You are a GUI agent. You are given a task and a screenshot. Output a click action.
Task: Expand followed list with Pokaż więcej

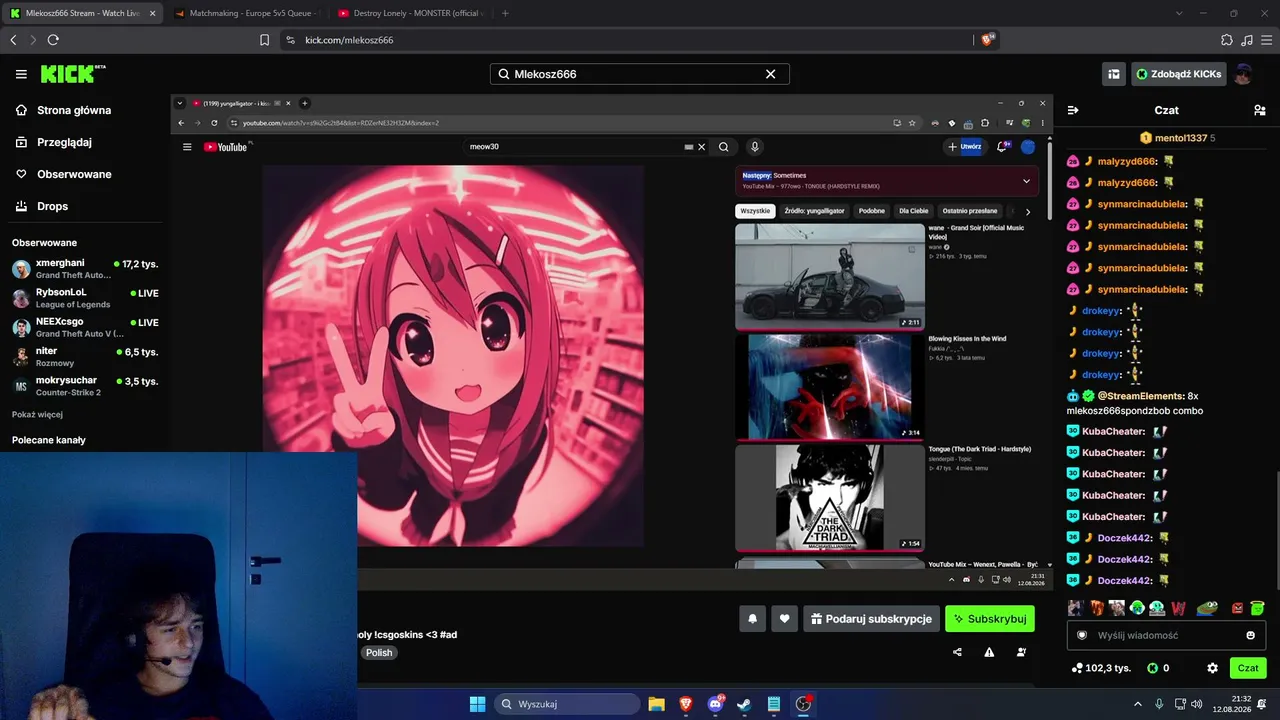click(37, 414)
